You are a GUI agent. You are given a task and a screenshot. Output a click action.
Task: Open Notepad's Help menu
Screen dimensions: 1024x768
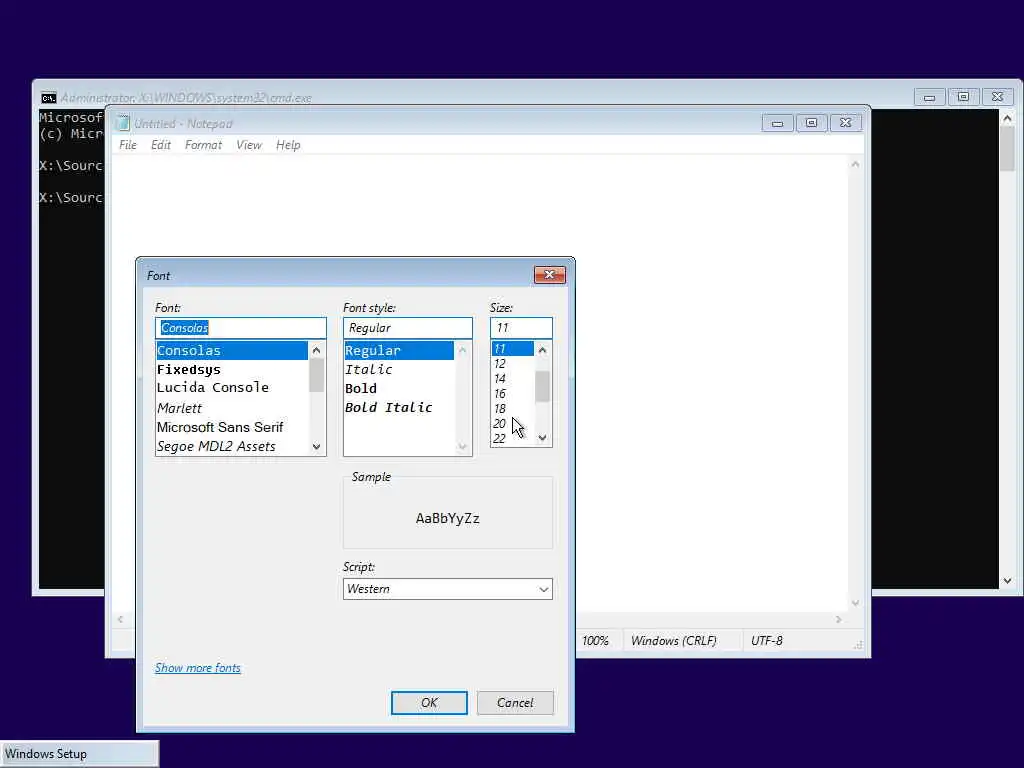288,145
